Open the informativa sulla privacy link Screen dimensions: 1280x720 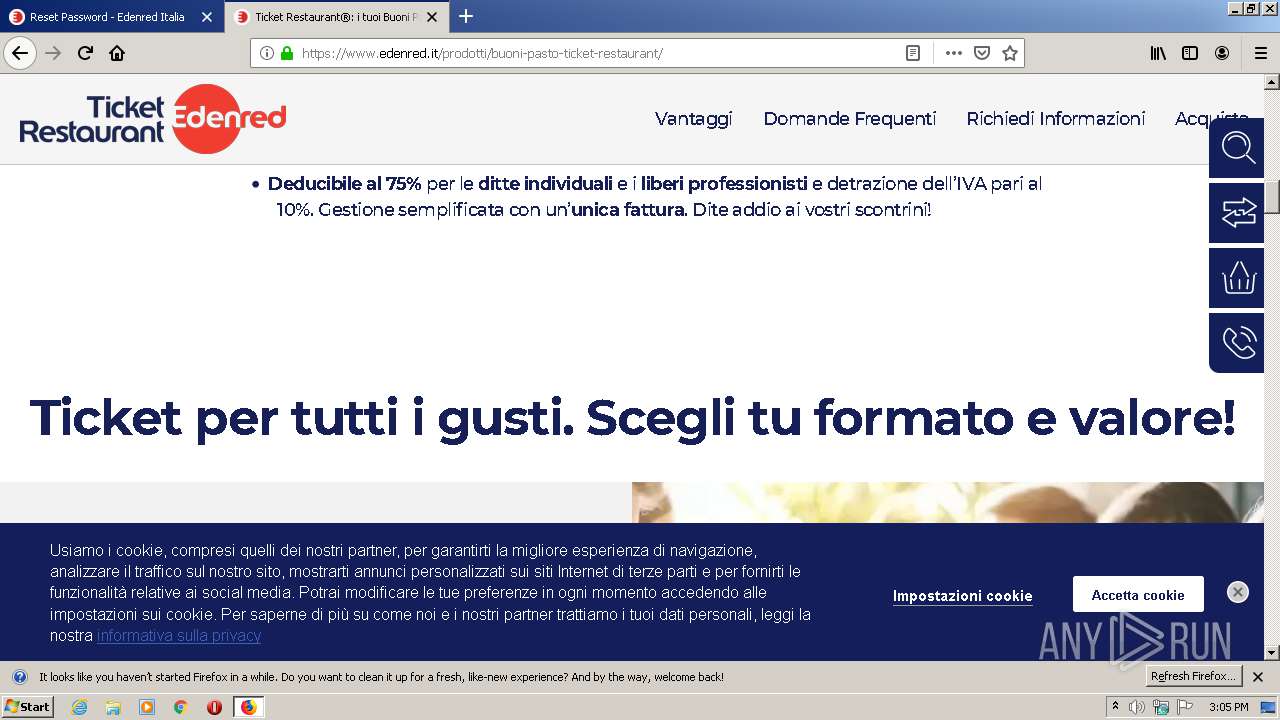pyautogui.click(x=179, y=636)
